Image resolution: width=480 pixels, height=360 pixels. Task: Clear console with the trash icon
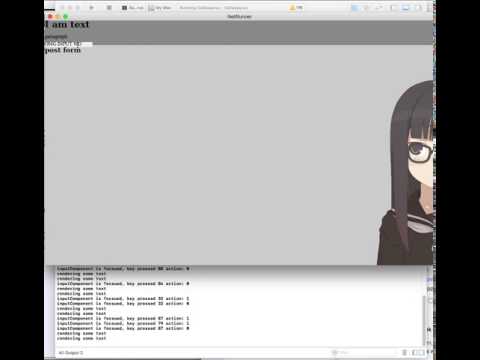(x=404, y=352)
